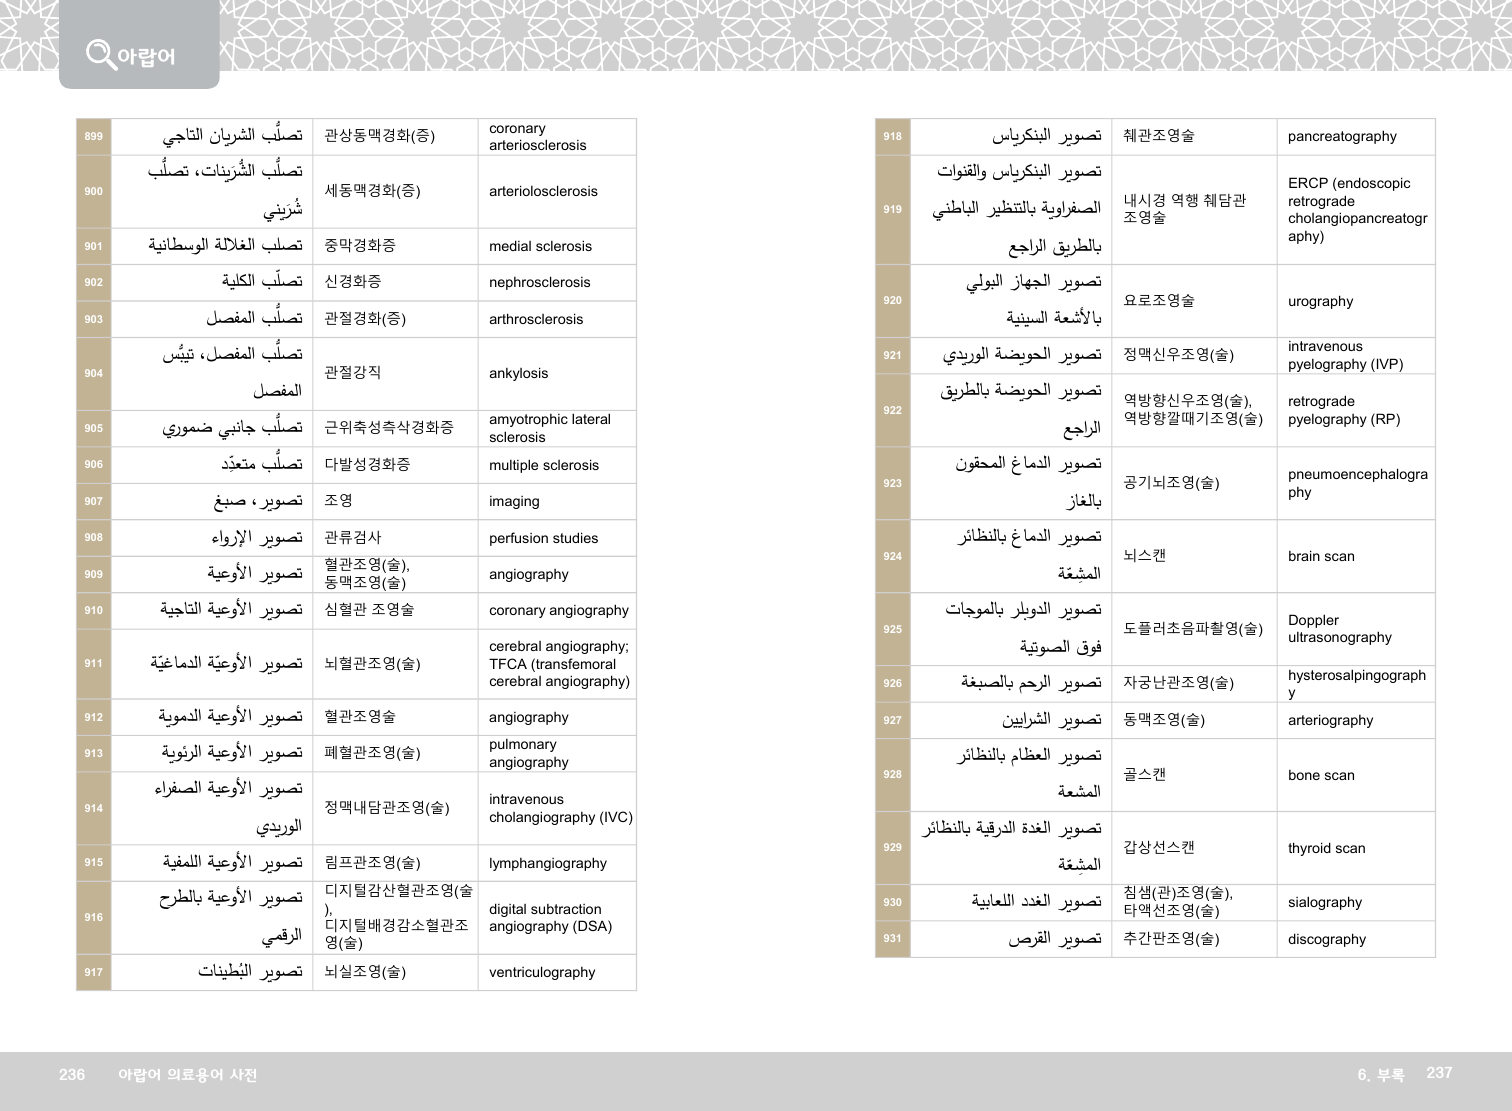Select the "pancreatography" term

[x=1342, y=137]
